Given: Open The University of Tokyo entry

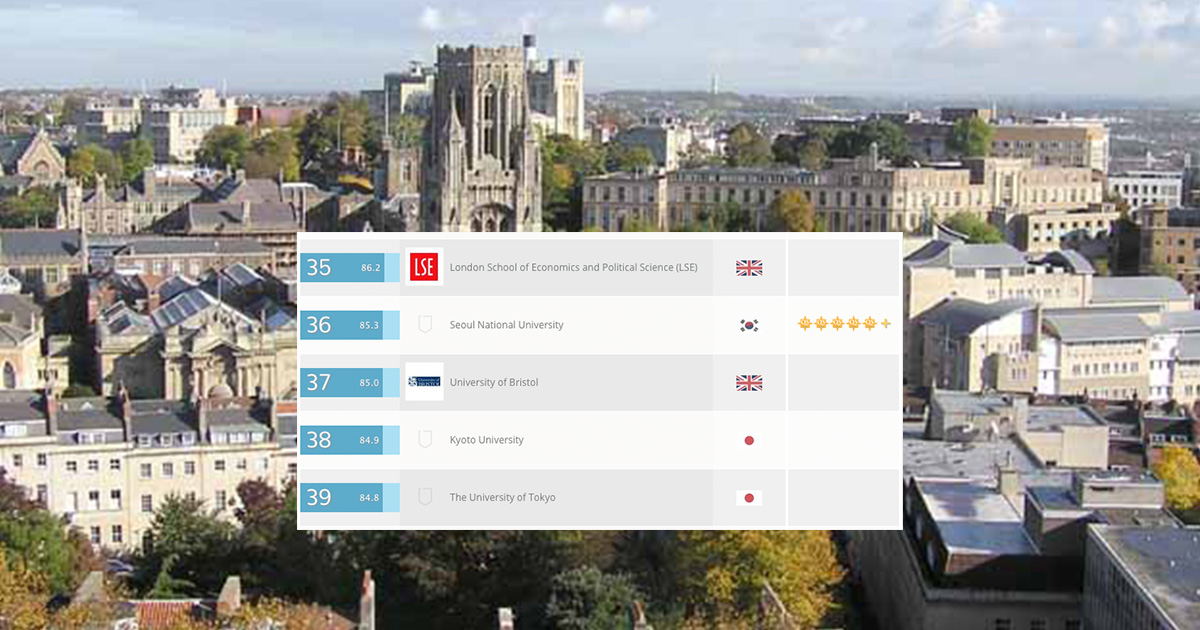Looking at the screenshot, I should pos(502,497).
